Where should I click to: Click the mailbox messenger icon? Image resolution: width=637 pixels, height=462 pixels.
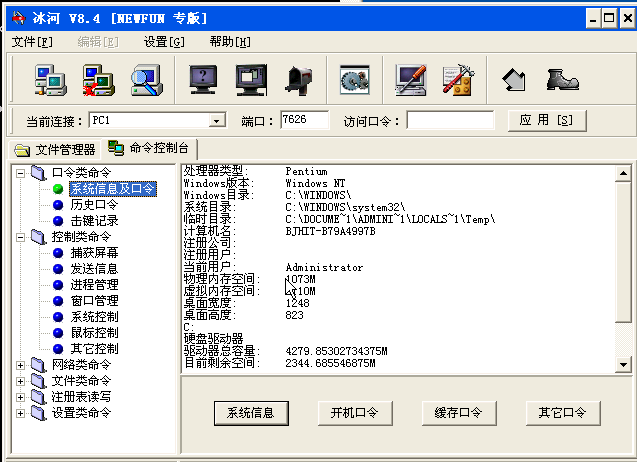pyautogui.click(x=300, y=80)
